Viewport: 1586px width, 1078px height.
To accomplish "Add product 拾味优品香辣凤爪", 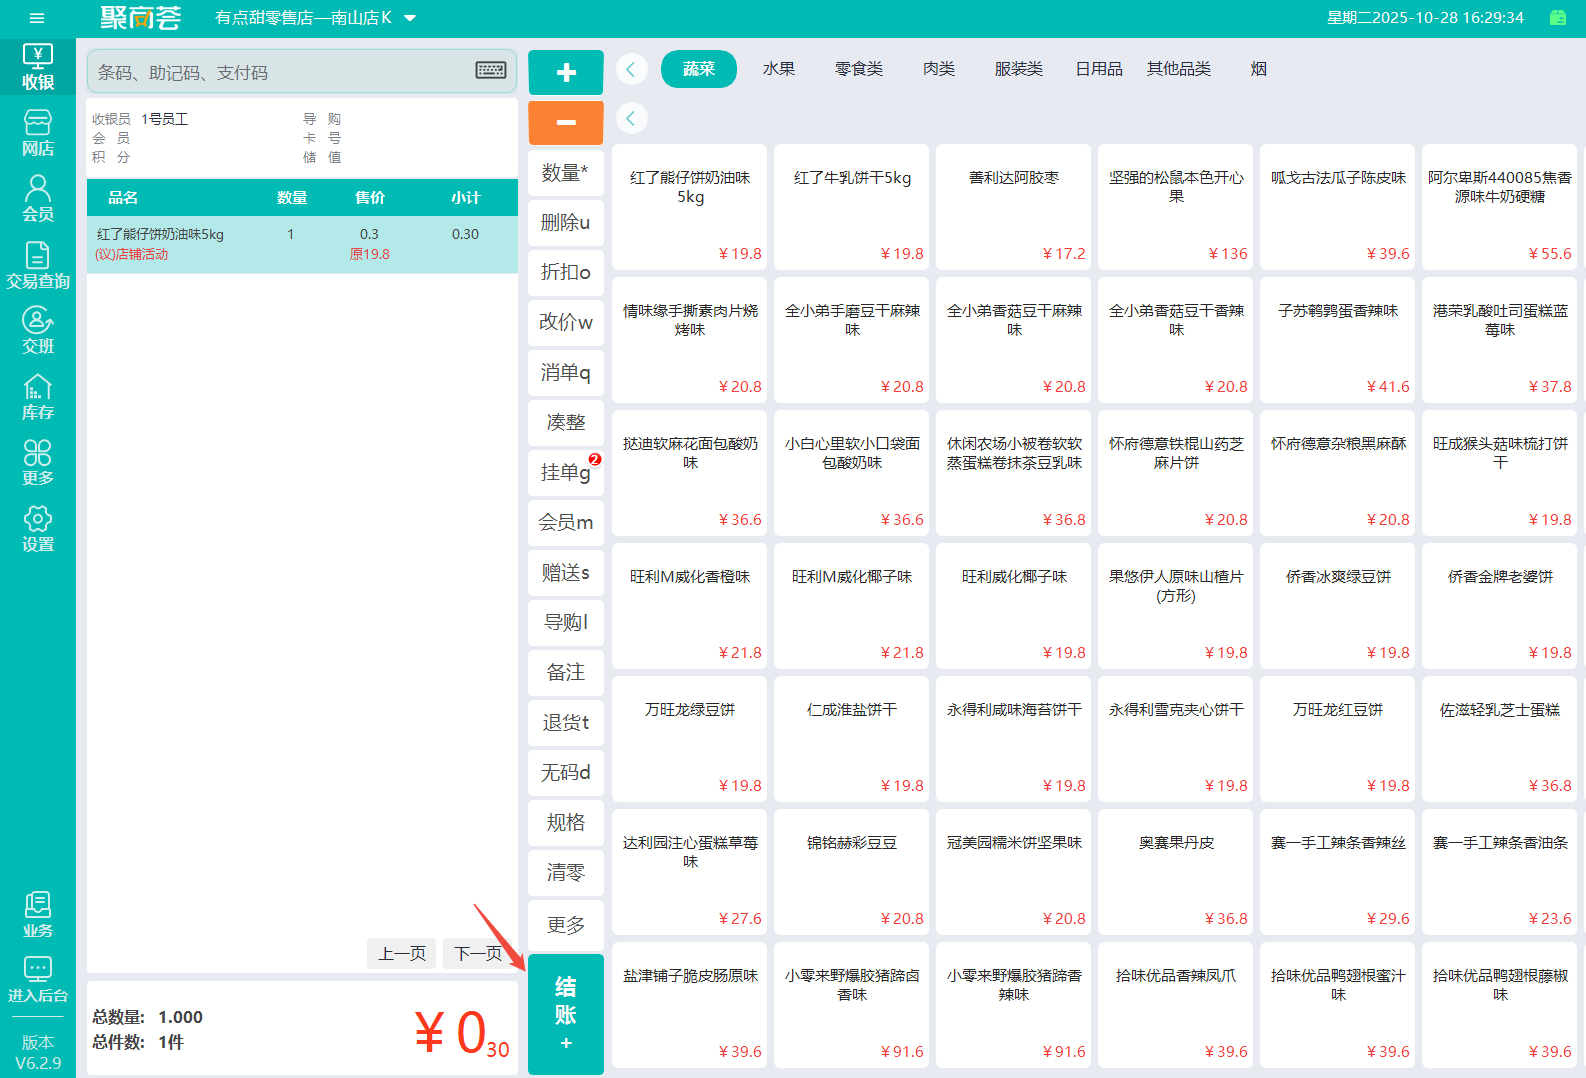I will tap(1176, 1005).
